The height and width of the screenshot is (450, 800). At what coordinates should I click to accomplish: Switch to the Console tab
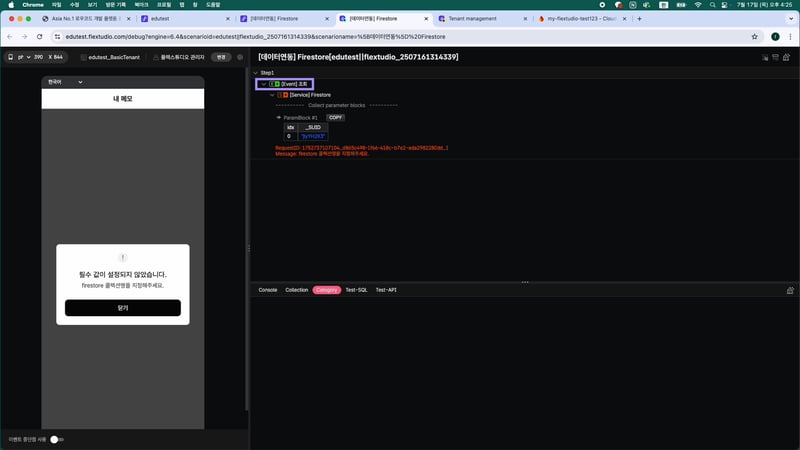(268, 290)
